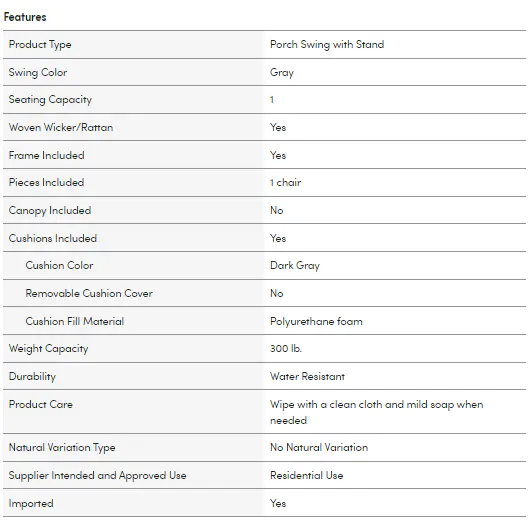Click the 1 chair value
The width and height of the screenshot is (532, 520).
285,182
